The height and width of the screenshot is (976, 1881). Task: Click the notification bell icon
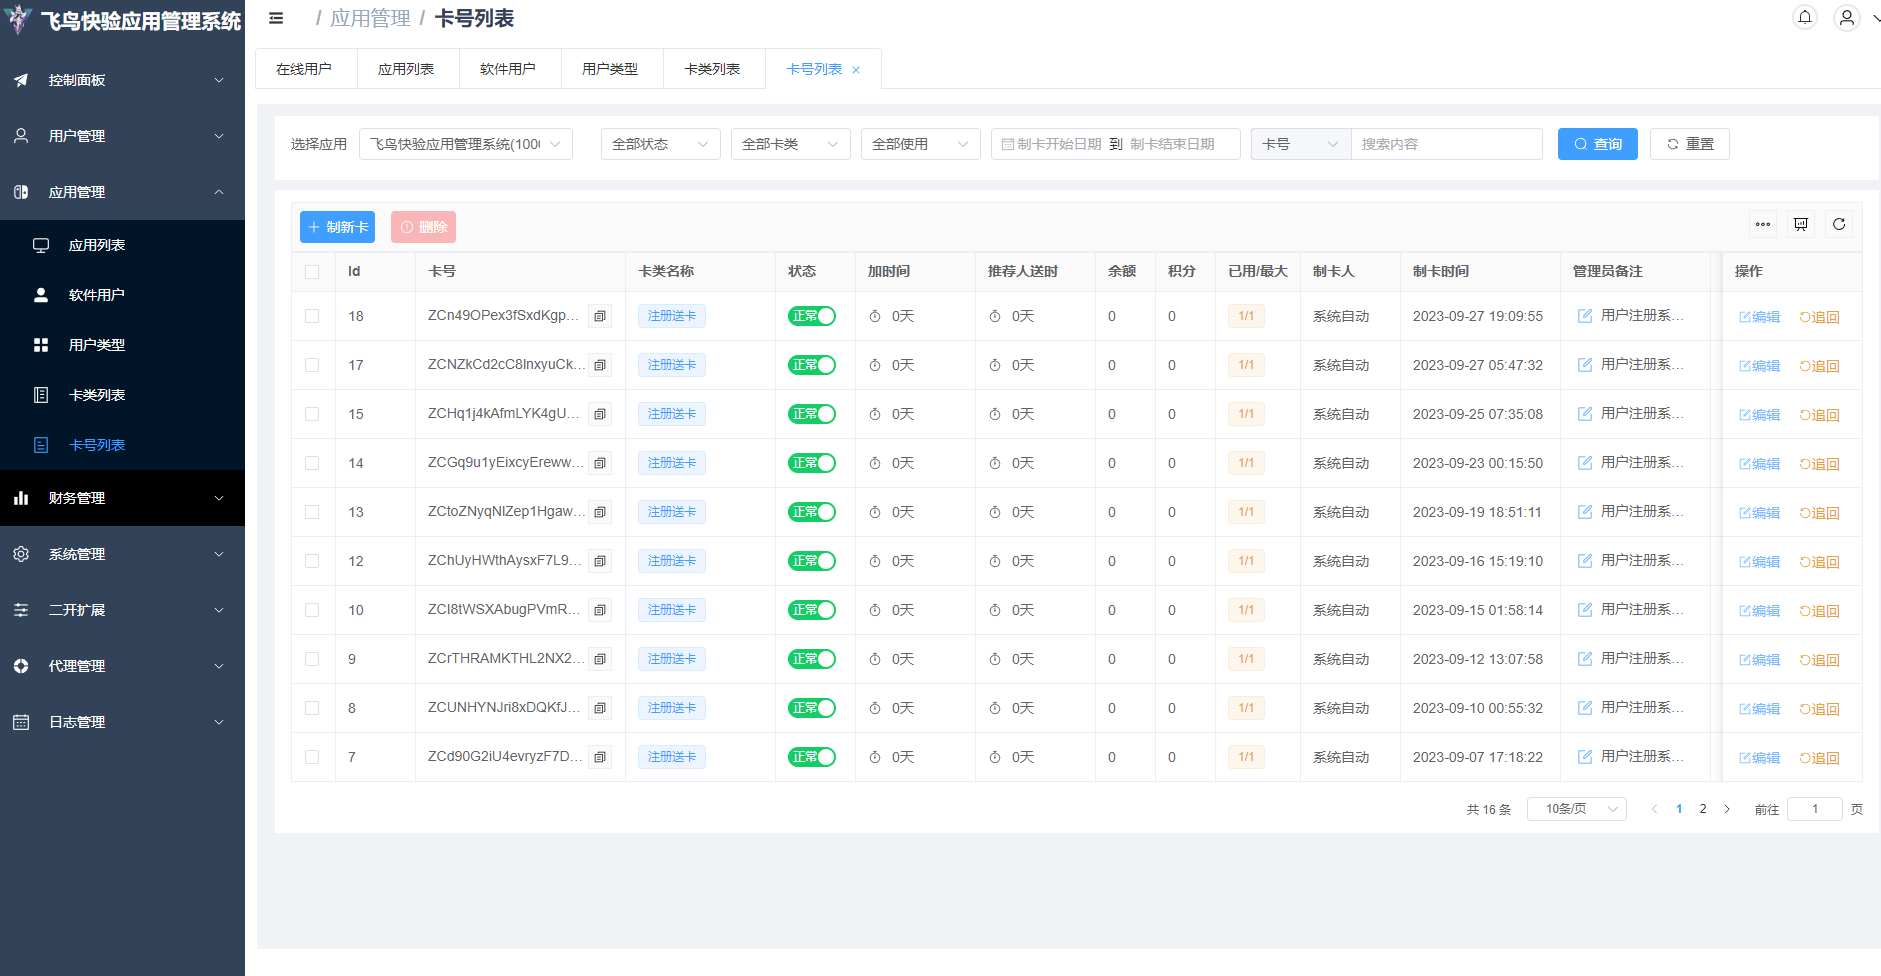click(1805, 18)
